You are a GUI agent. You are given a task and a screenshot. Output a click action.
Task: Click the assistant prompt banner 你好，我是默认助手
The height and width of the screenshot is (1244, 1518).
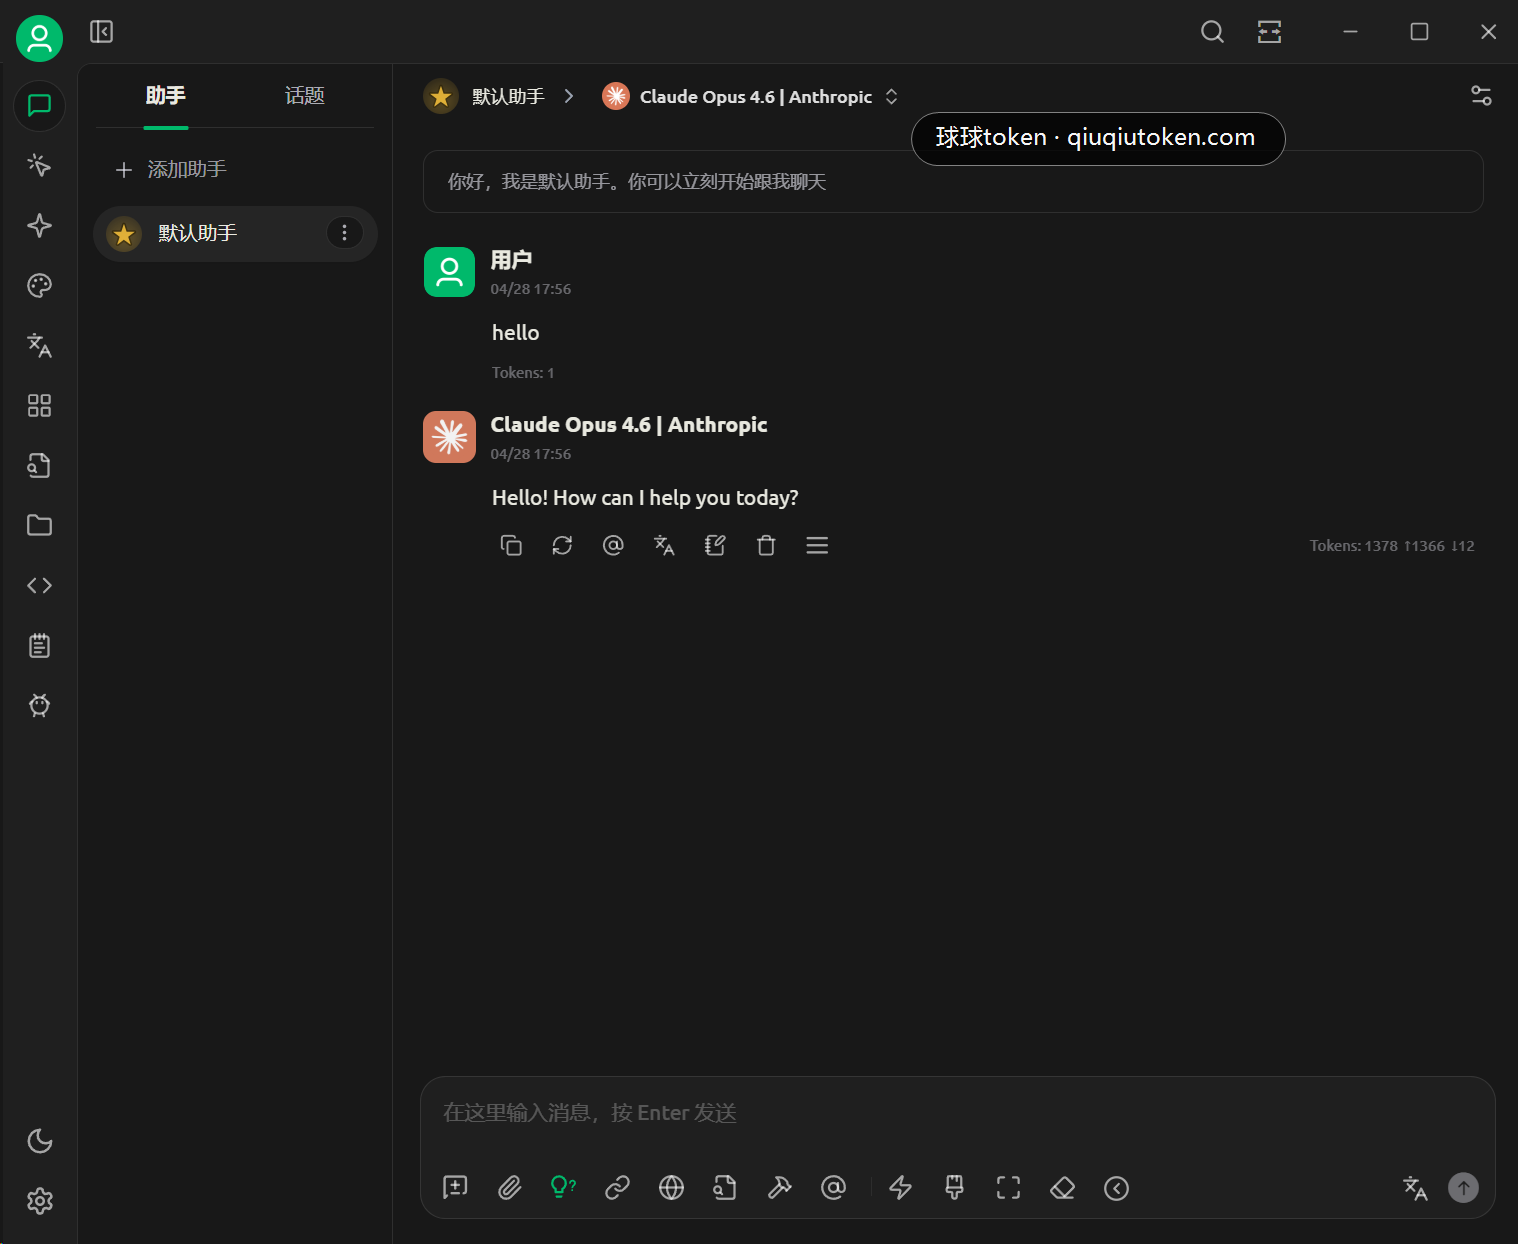(x=953, y=181)
